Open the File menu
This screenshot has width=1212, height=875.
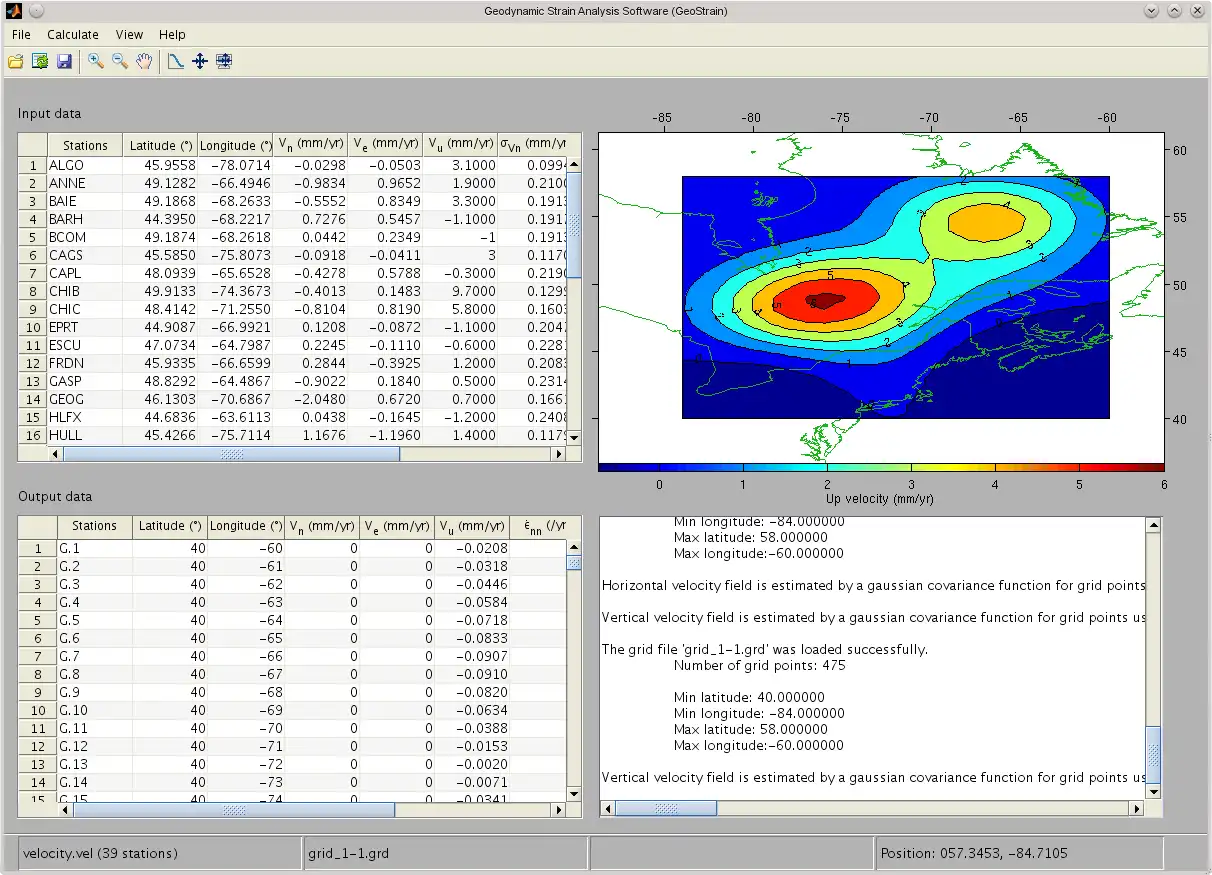click(21, 34)
